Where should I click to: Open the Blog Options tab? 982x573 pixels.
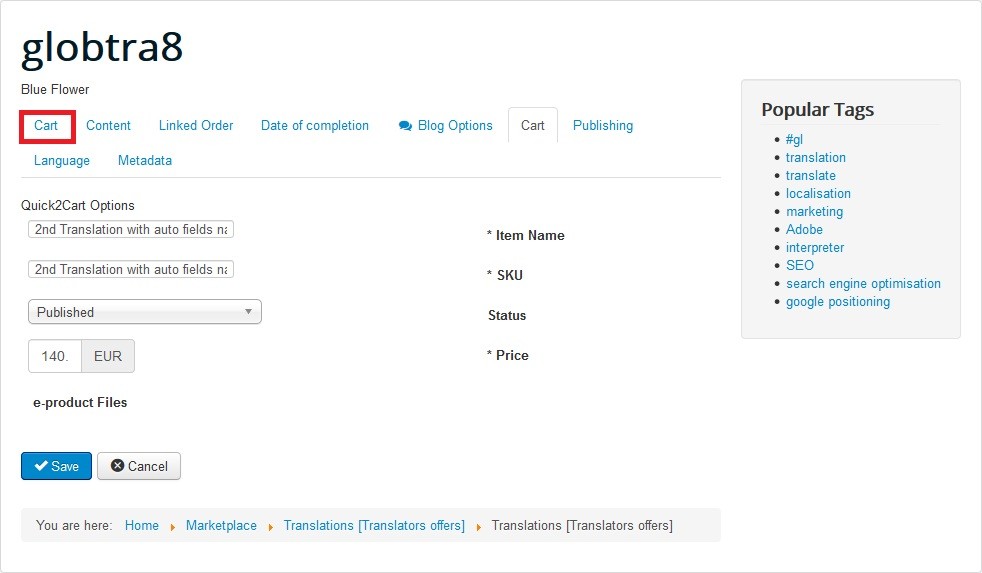pos(446,126)
